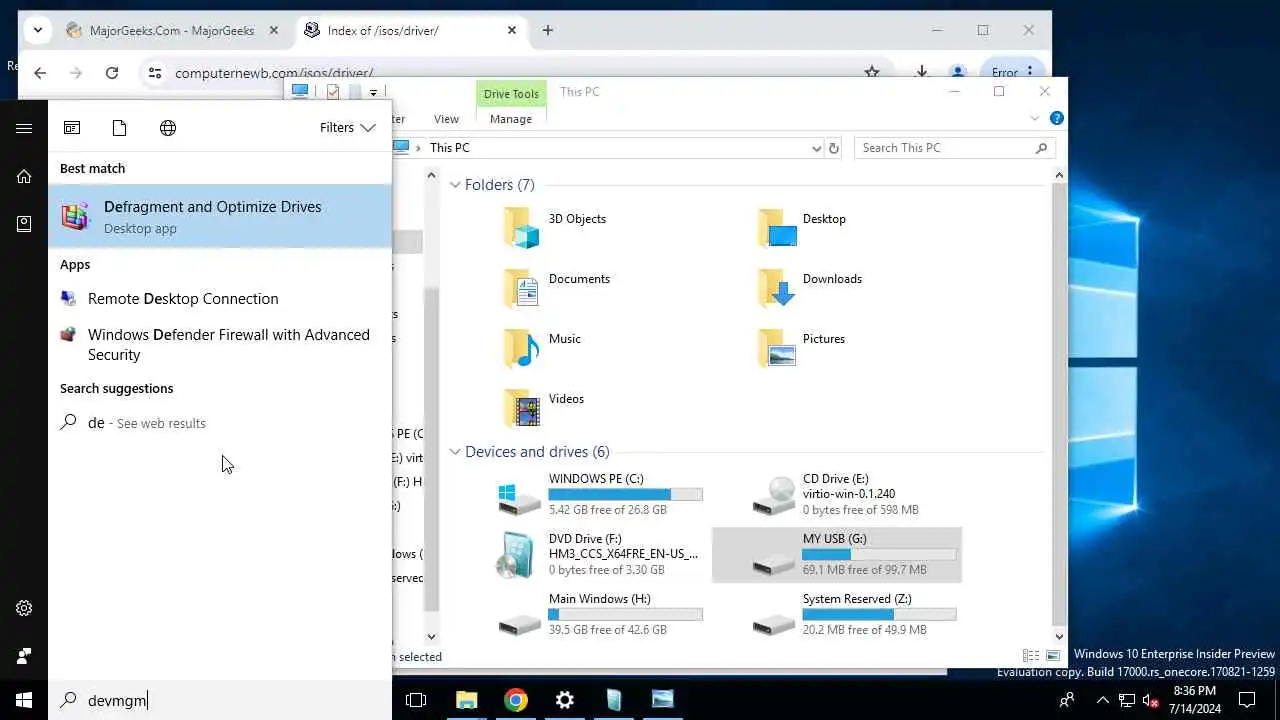Click the Search This PC field

tap(955, 148)
